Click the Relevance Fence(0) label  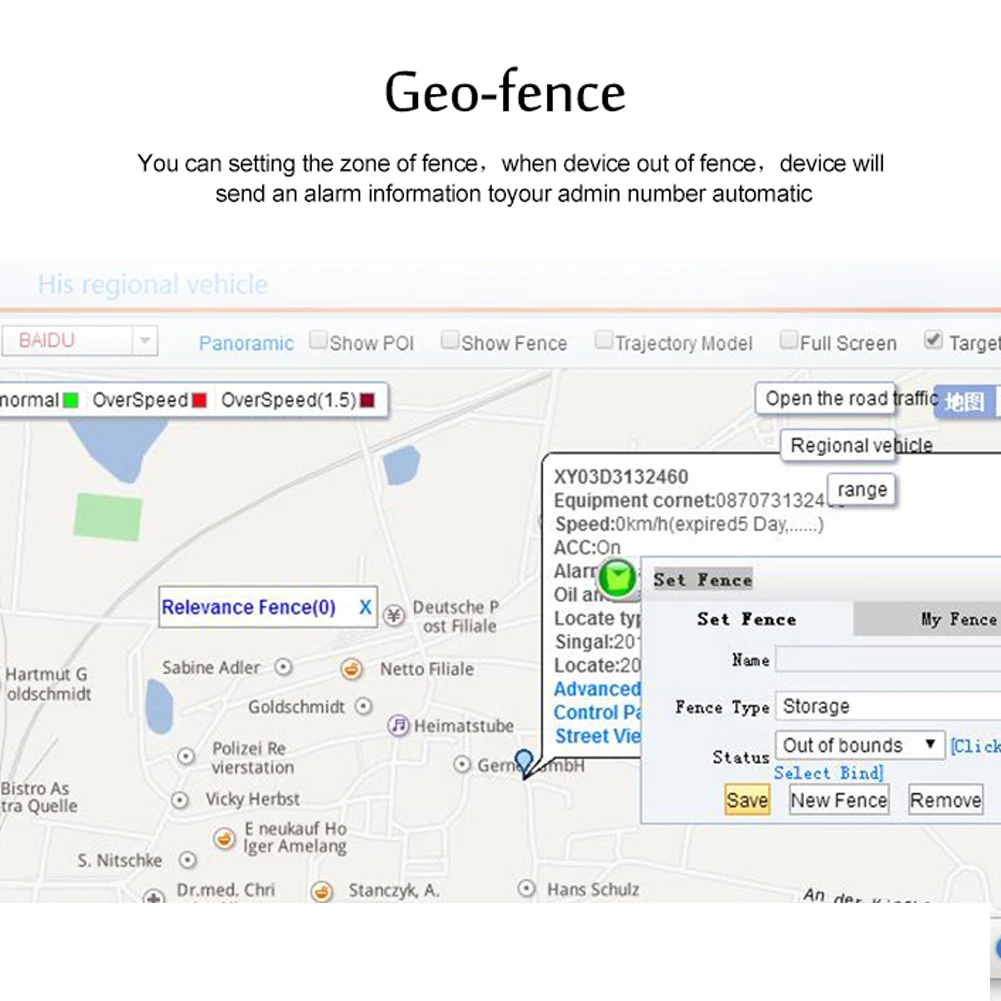248,606
